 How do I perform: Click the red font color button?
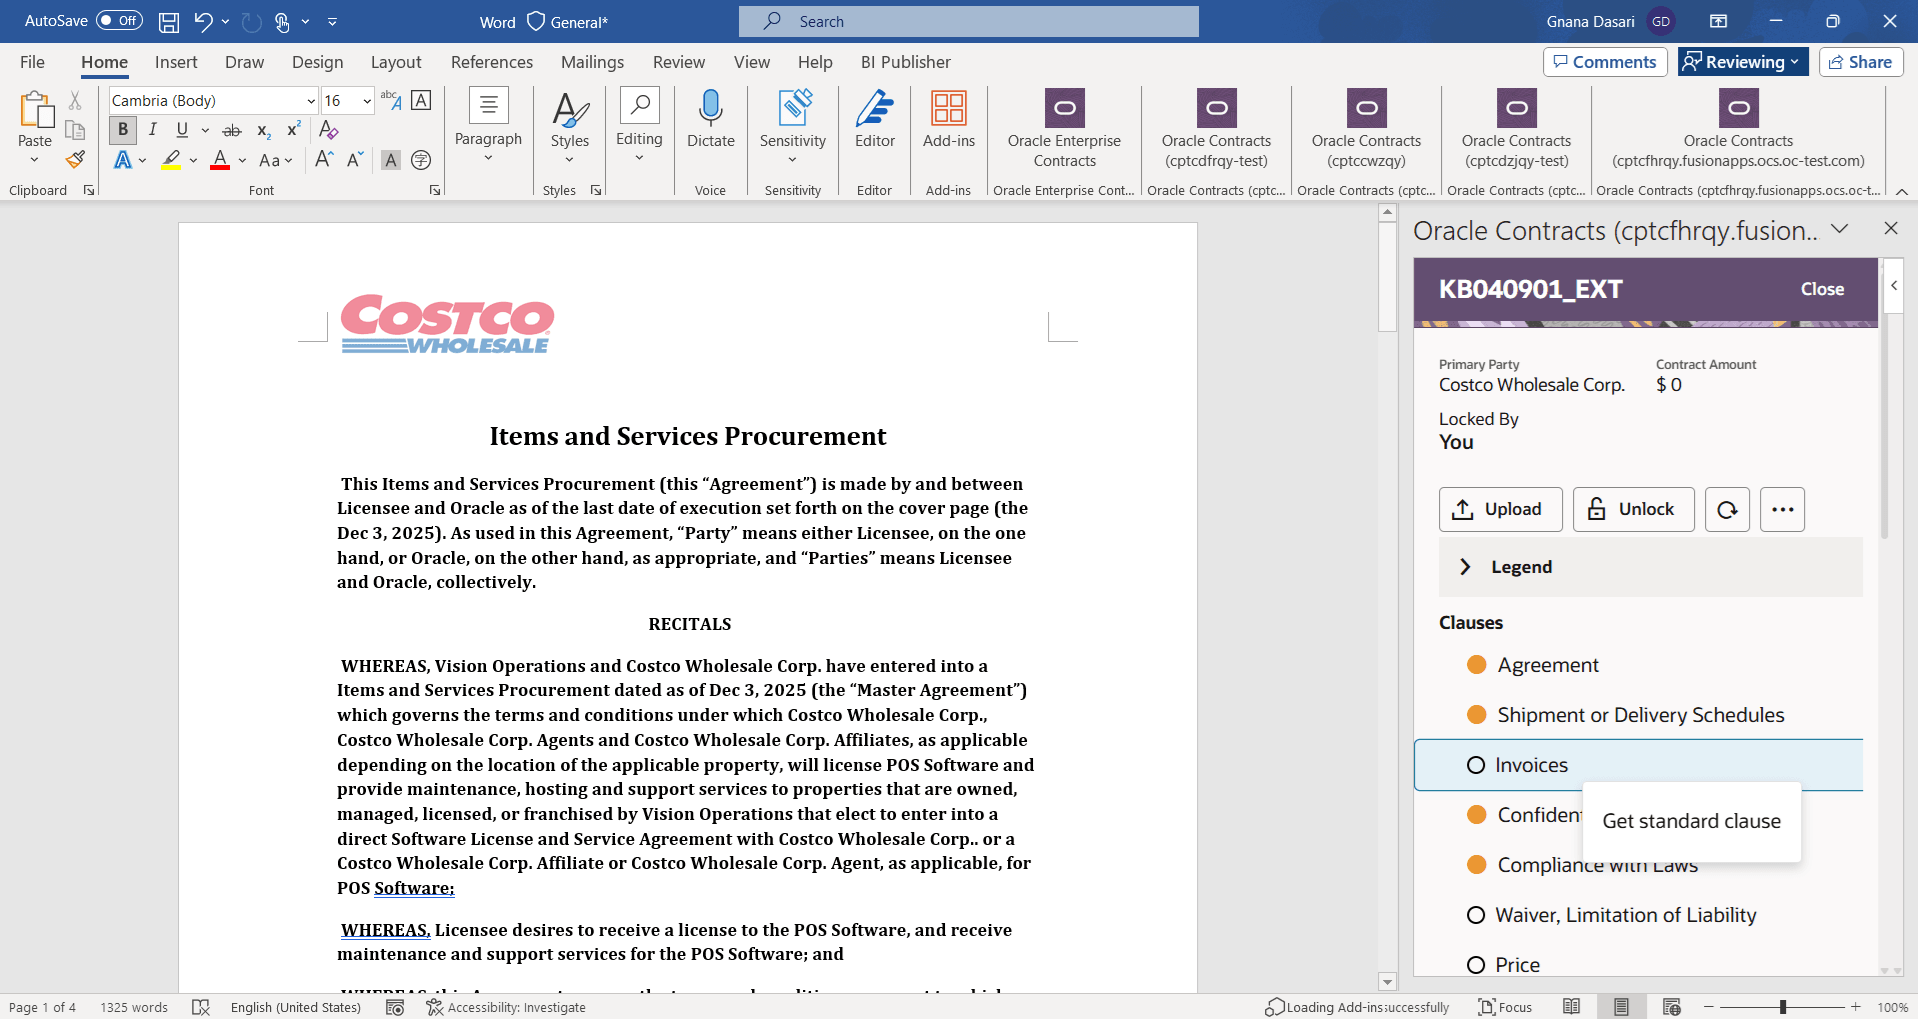[x=220, y=160]
